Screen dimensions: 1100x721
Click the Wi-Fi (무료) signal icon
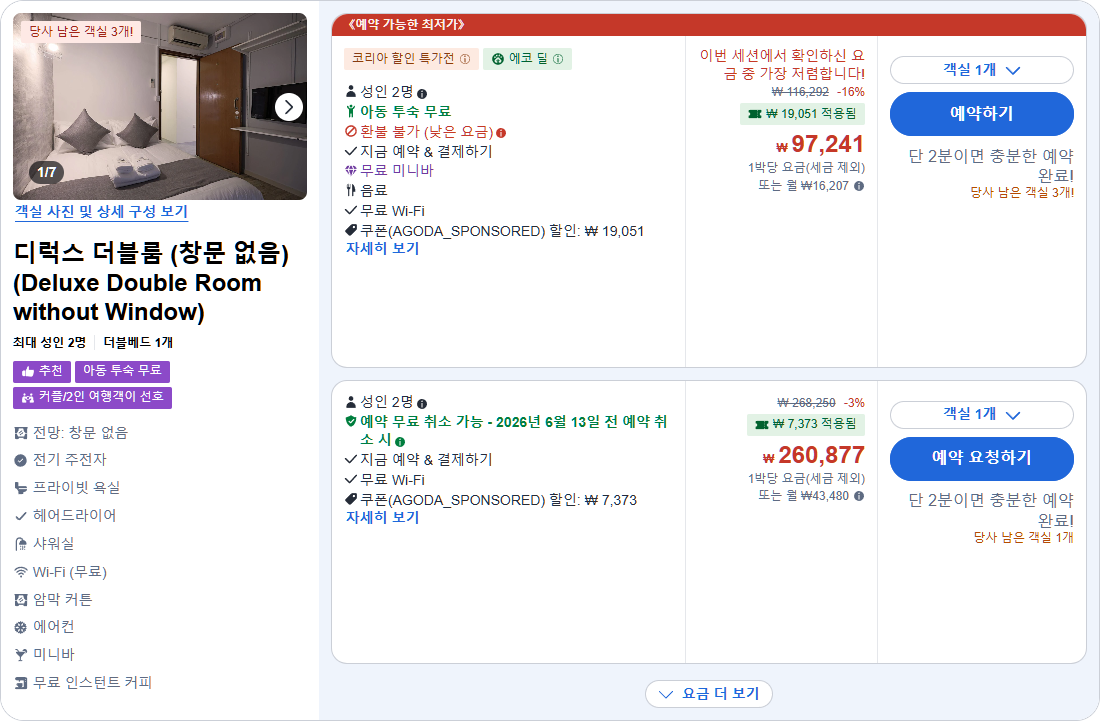click(x=21, y=572)
